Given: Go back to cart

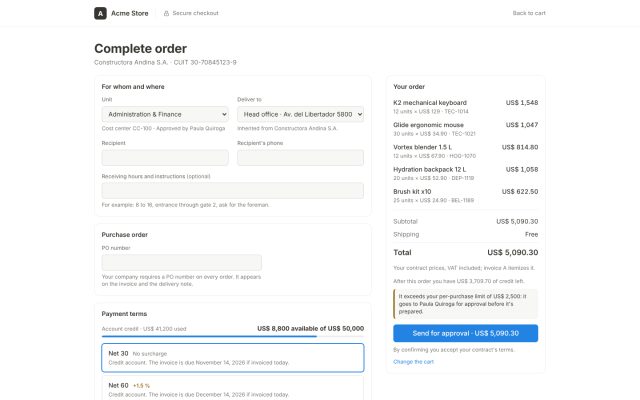Looking at the screenshot, I should [529, 13].
